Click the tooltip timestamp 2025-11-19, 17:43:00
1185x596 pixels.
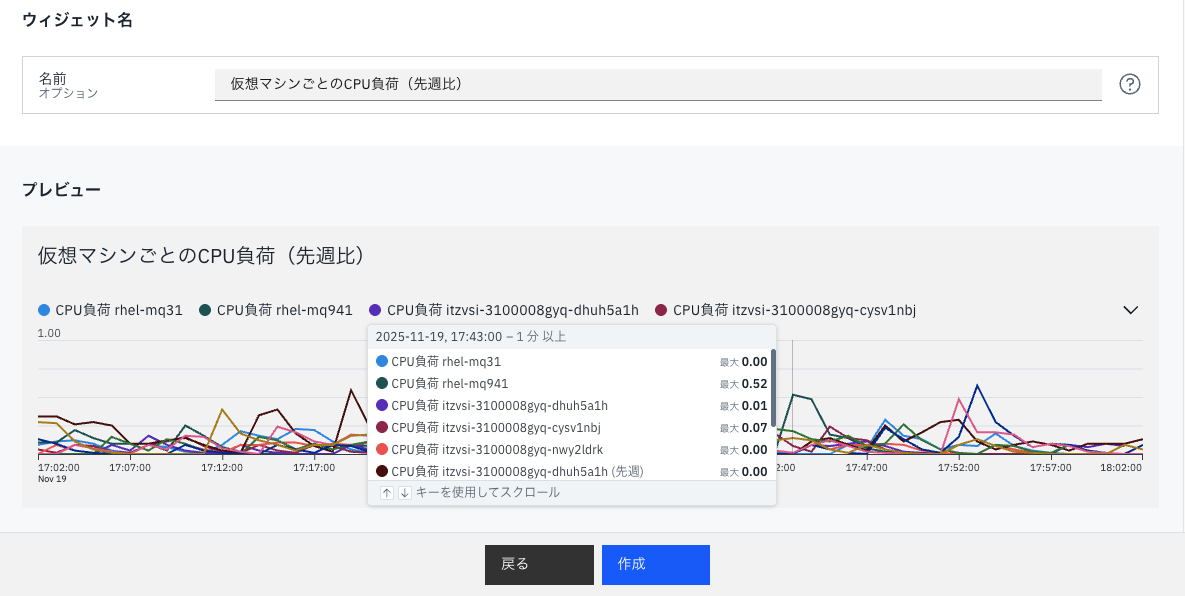click(439, 337)
